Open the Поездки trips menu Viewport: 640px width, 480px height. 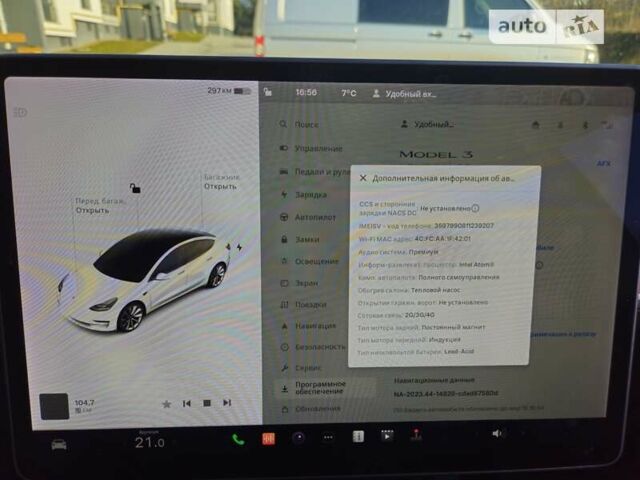(303, 304)
